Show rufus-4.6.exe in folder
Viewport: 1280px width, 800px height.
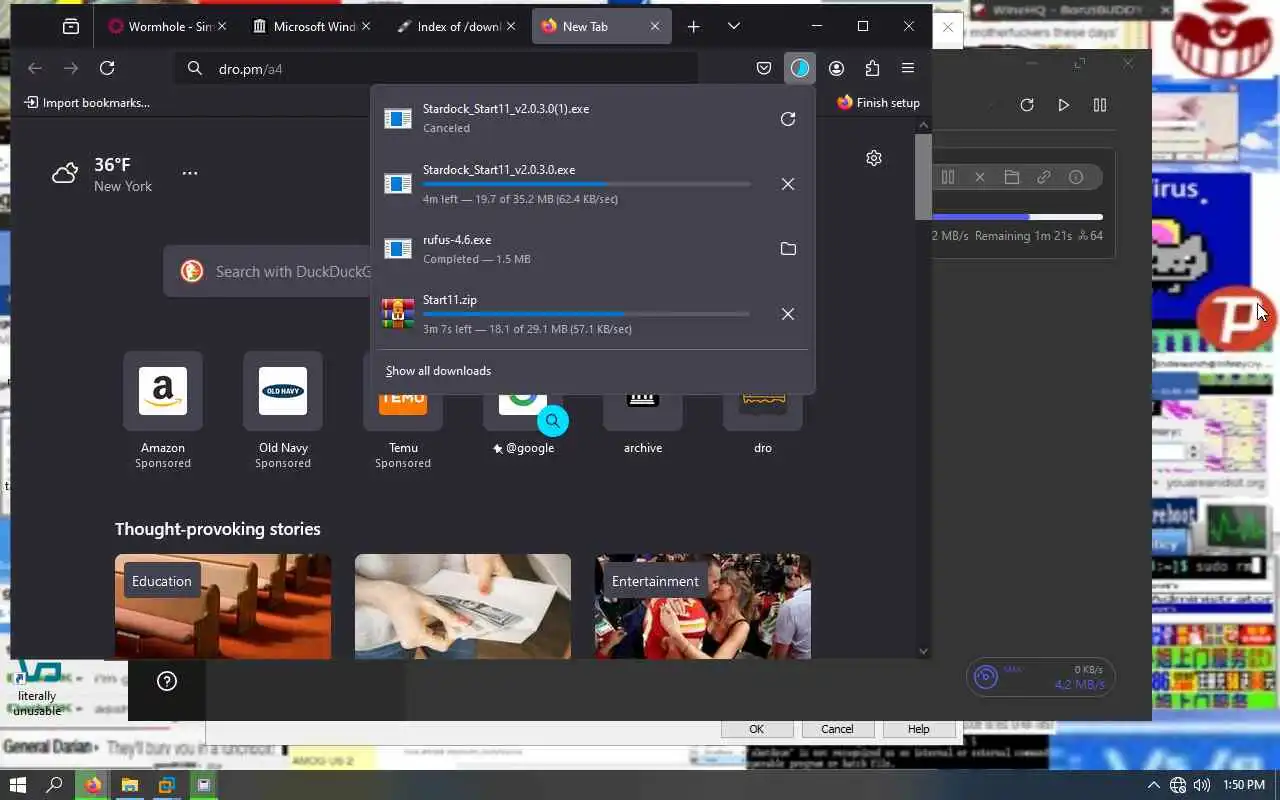click(788, 249)
